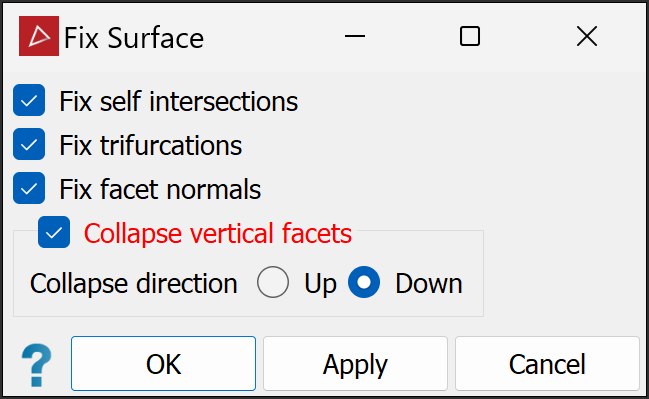Open help via the question mark icon

tap(37, 365)
